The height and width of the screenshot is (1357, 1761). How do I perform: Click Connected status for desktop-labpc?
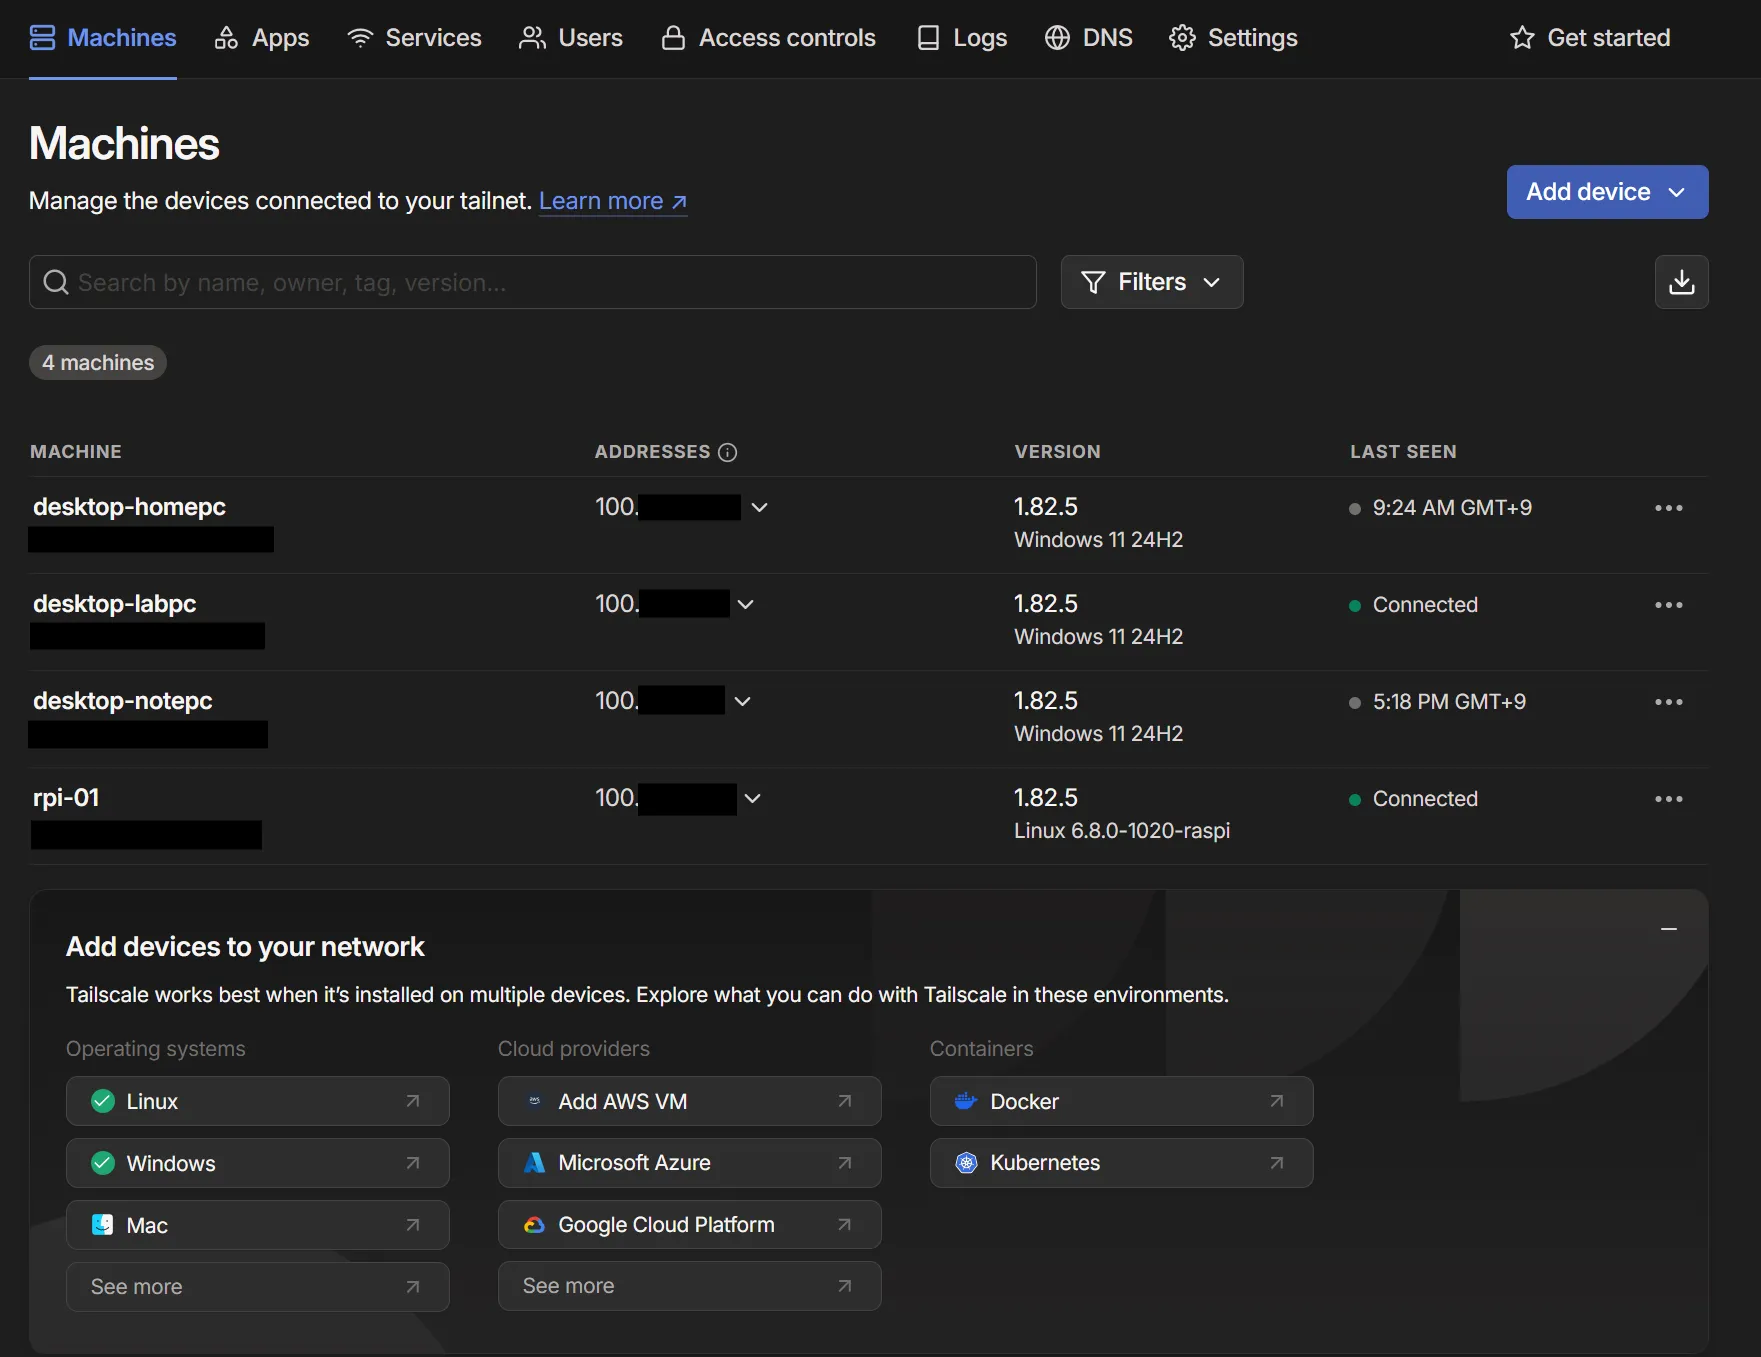(1425, 605)
